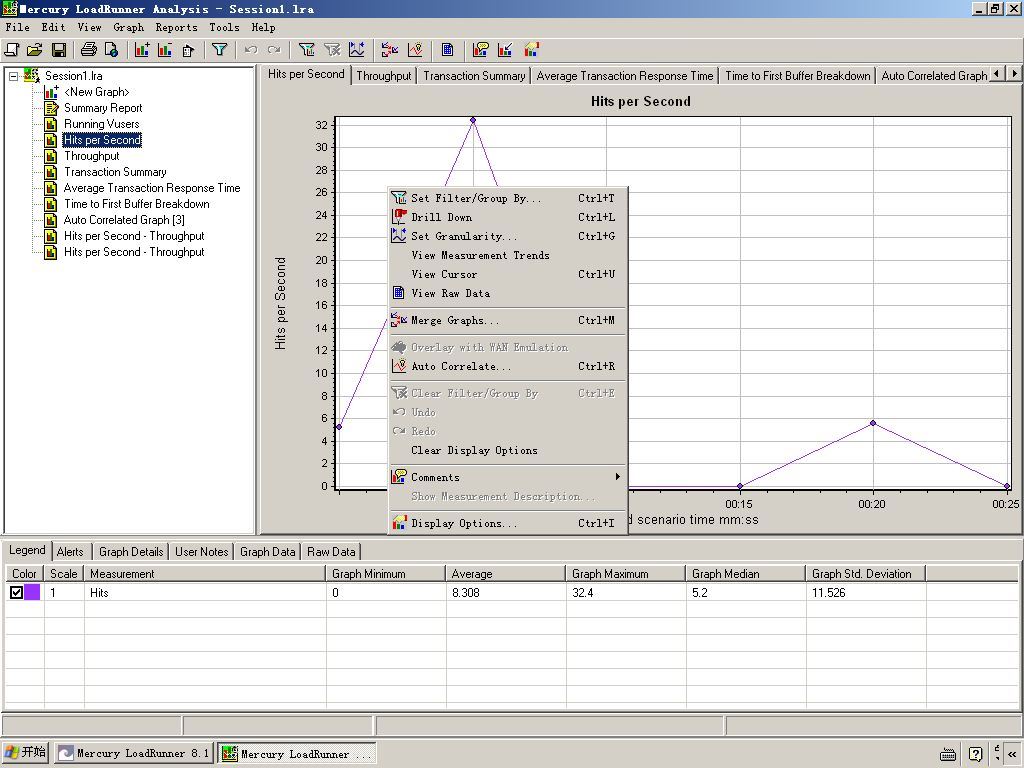Viewport: 1024px width, 768px height.
Task: Open the lower Raw Data tab
Action: (331, 552)
